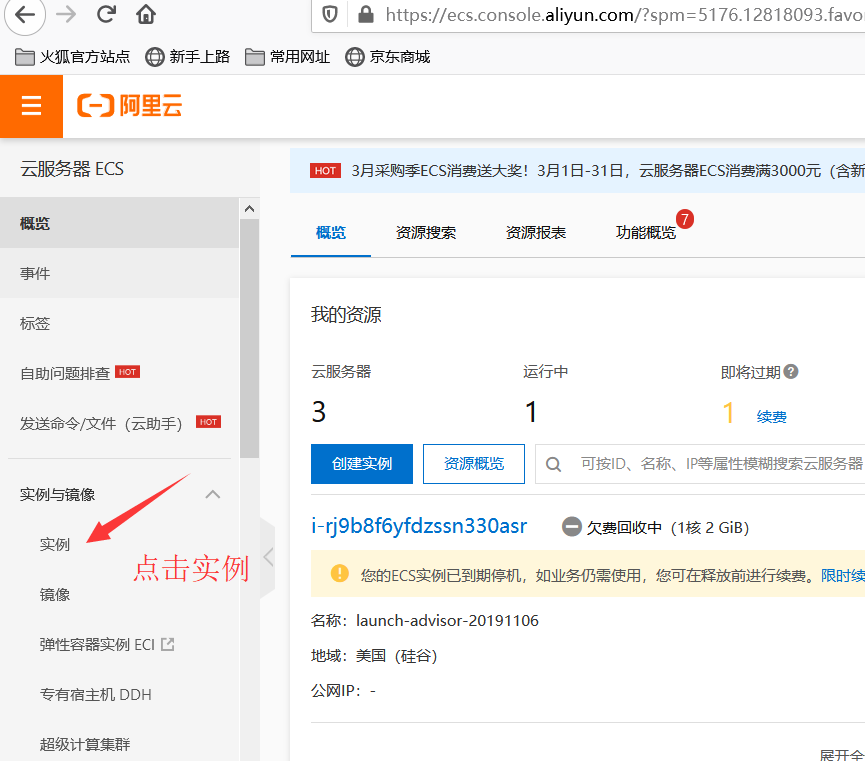Collapse the sidebar with the side handle

click(x=268, y=557)
